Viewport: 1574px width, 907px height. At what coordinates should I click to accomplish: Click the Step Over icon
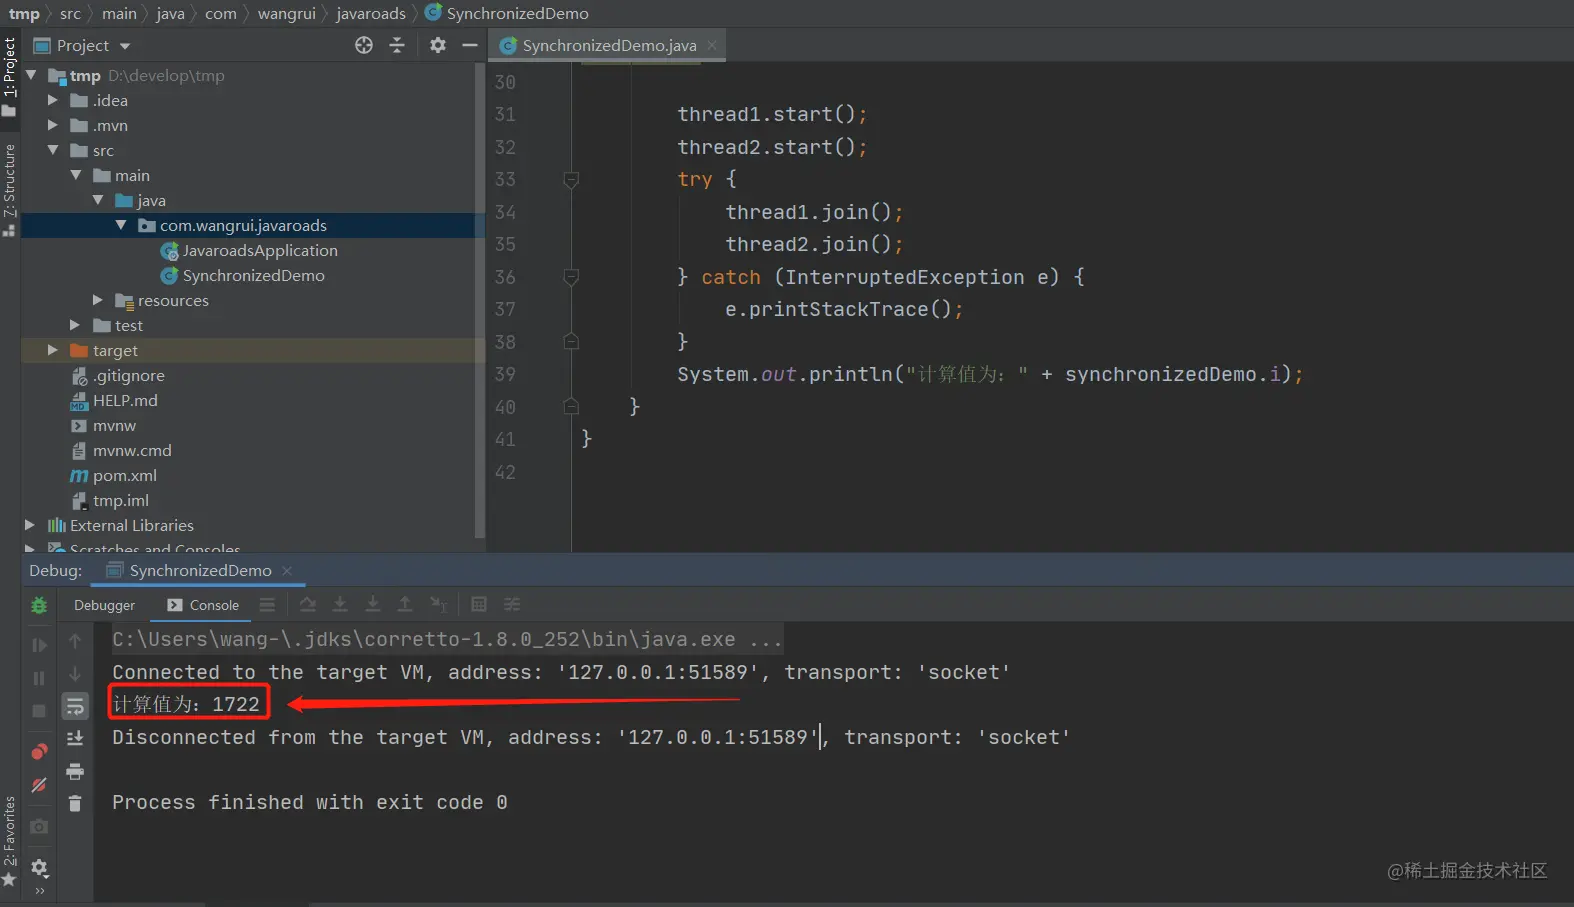308,604
